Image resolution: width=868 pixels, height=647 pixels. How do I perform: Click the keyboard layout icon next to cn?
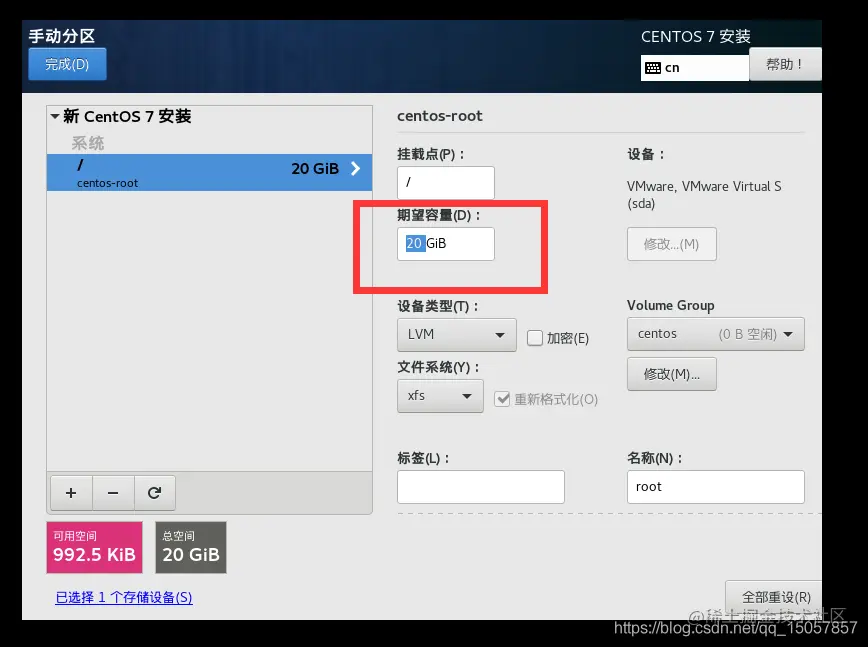coord(653,68)
